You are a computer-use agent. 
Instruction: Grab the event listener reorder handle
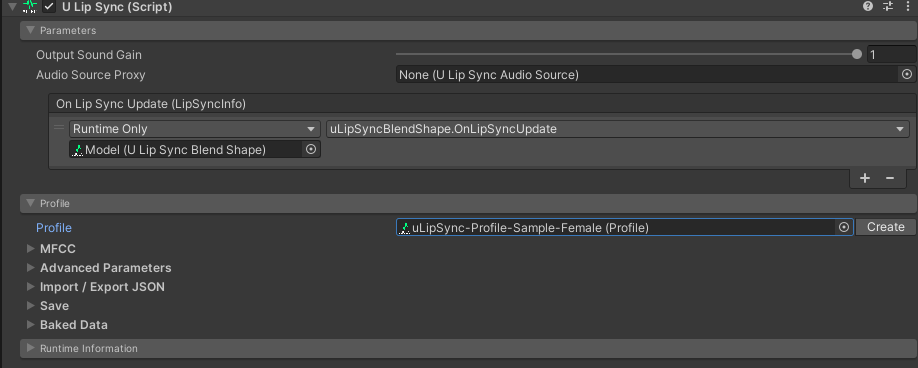click(x=59, y=128)
